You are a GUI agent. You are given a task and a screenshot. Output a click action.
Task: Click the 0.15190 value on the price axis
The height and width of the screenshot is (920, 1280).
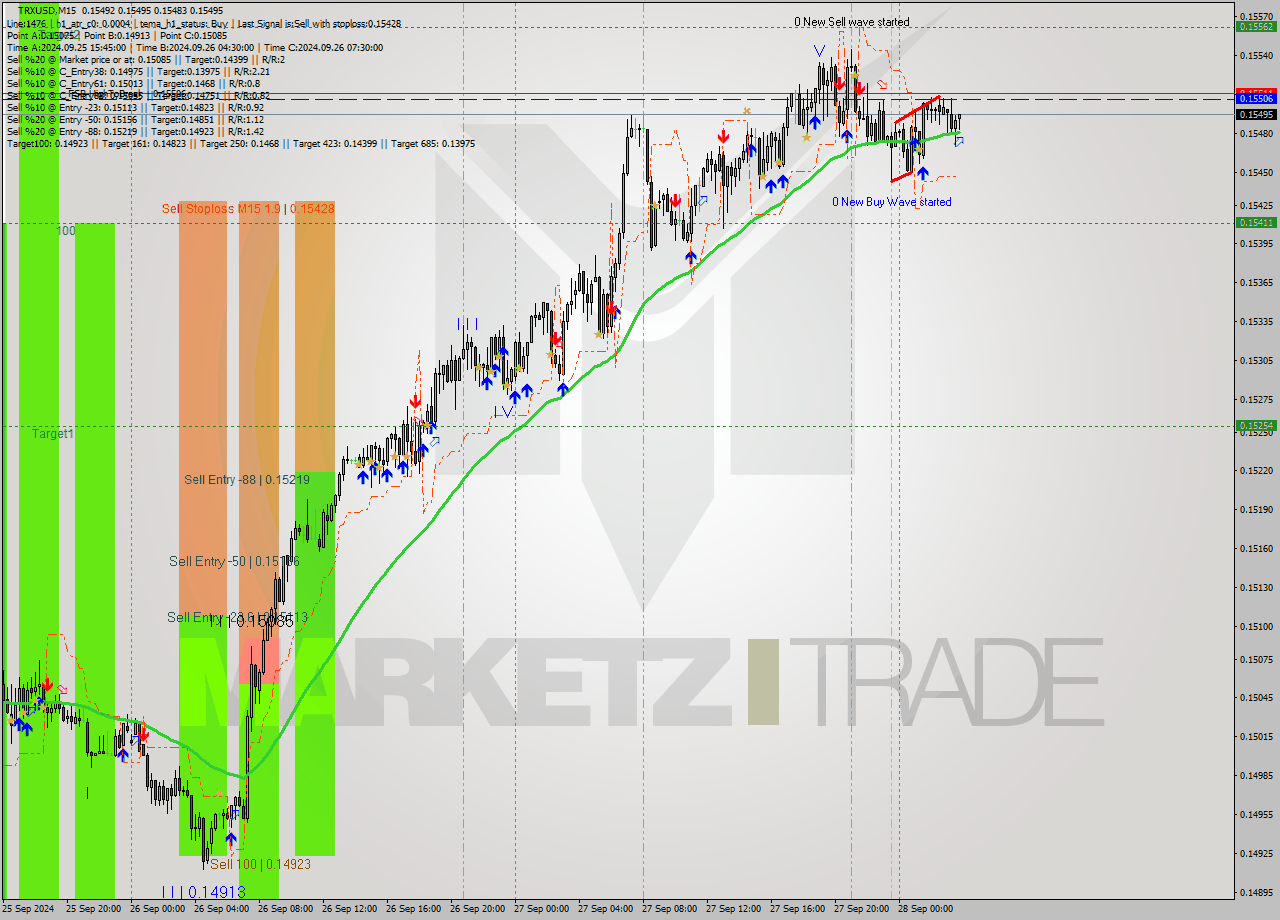1256,509
